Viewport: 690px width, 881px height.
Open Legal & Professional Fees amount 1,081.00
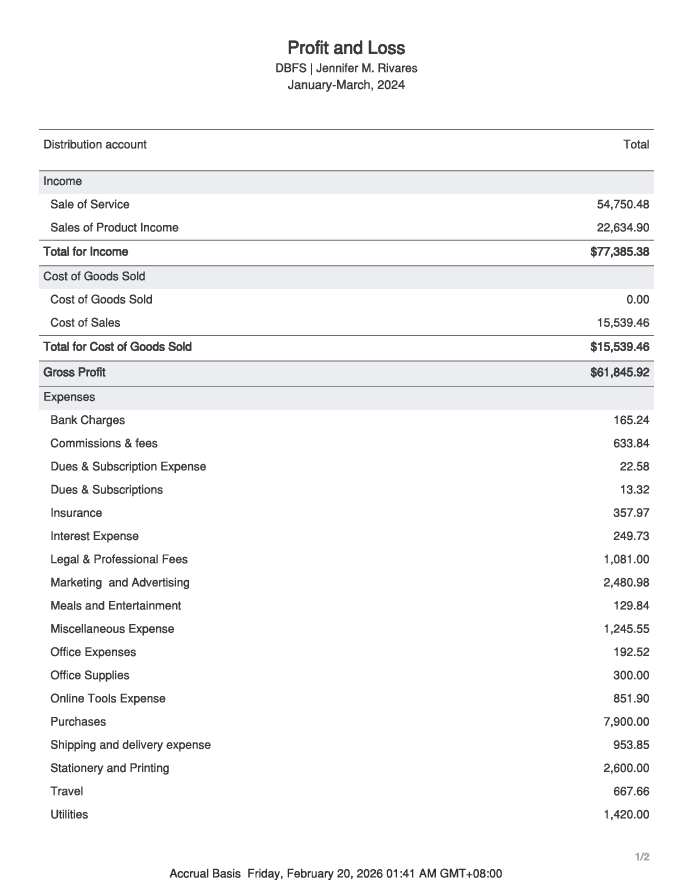tap(626, 560)
